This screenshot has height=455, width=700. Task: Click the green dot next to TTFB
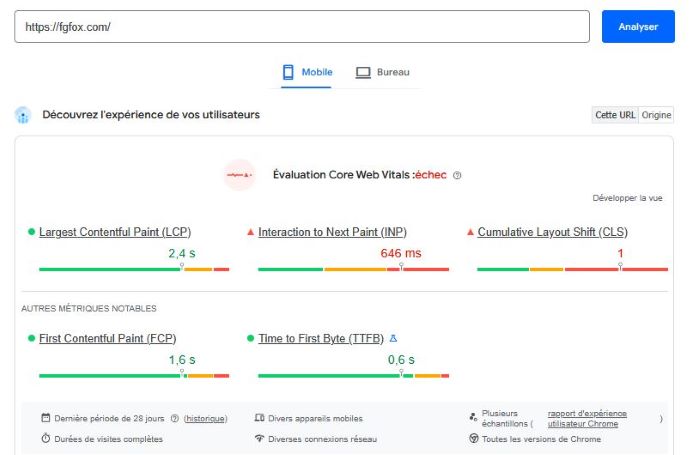click(250, 338)
